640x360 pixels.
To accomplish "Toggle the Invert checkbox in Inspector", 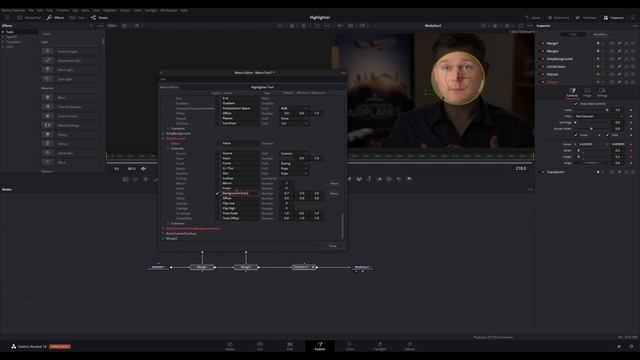I will click(576, 135).
